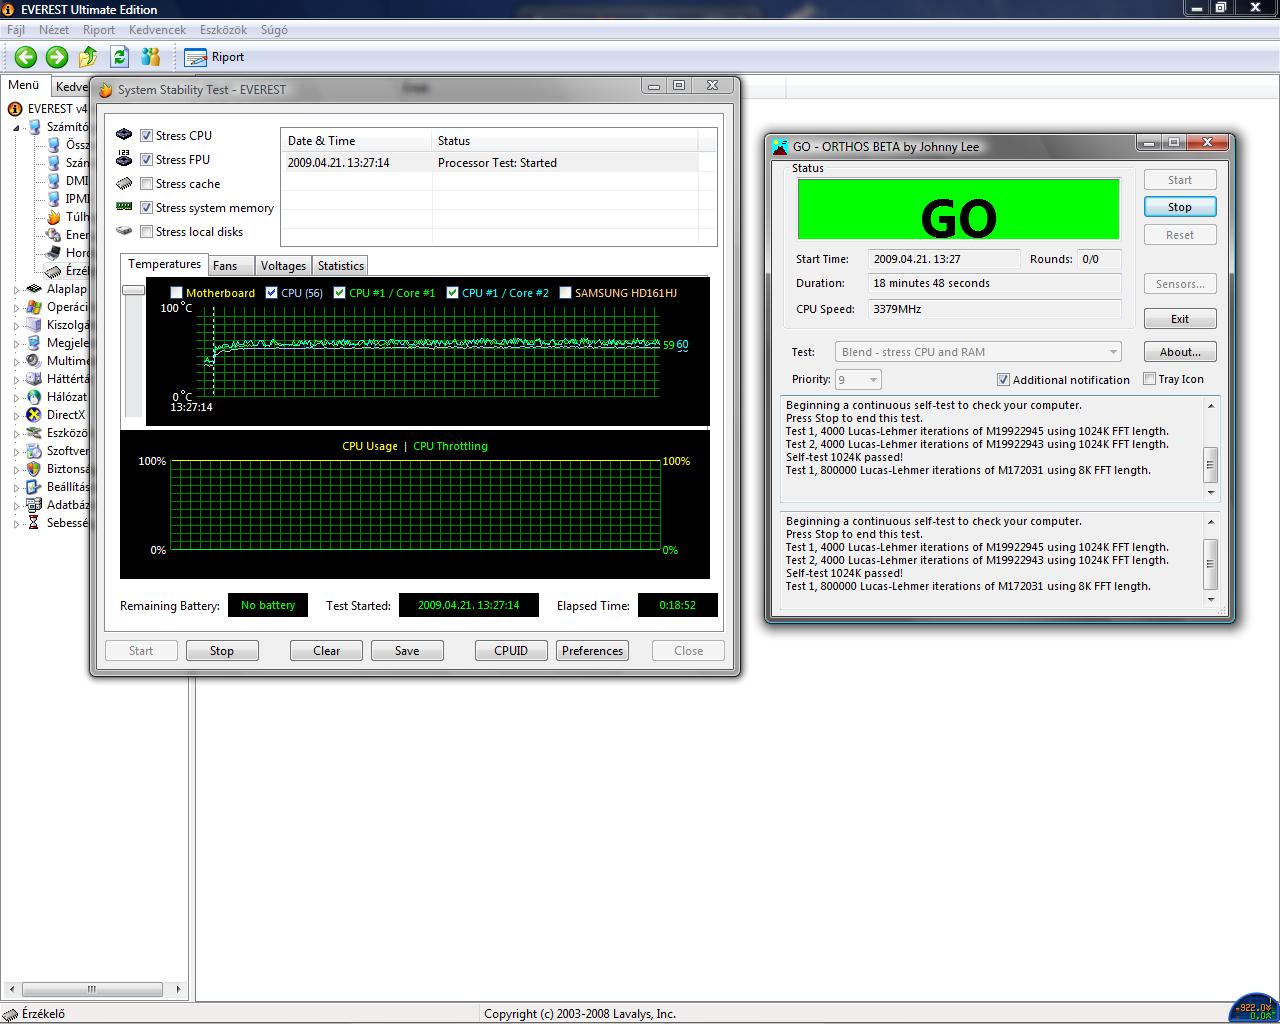Click Stop in System Stability Test
Image resolution: width=1280 pixels, height=1024 pixels.
[222, 651]
